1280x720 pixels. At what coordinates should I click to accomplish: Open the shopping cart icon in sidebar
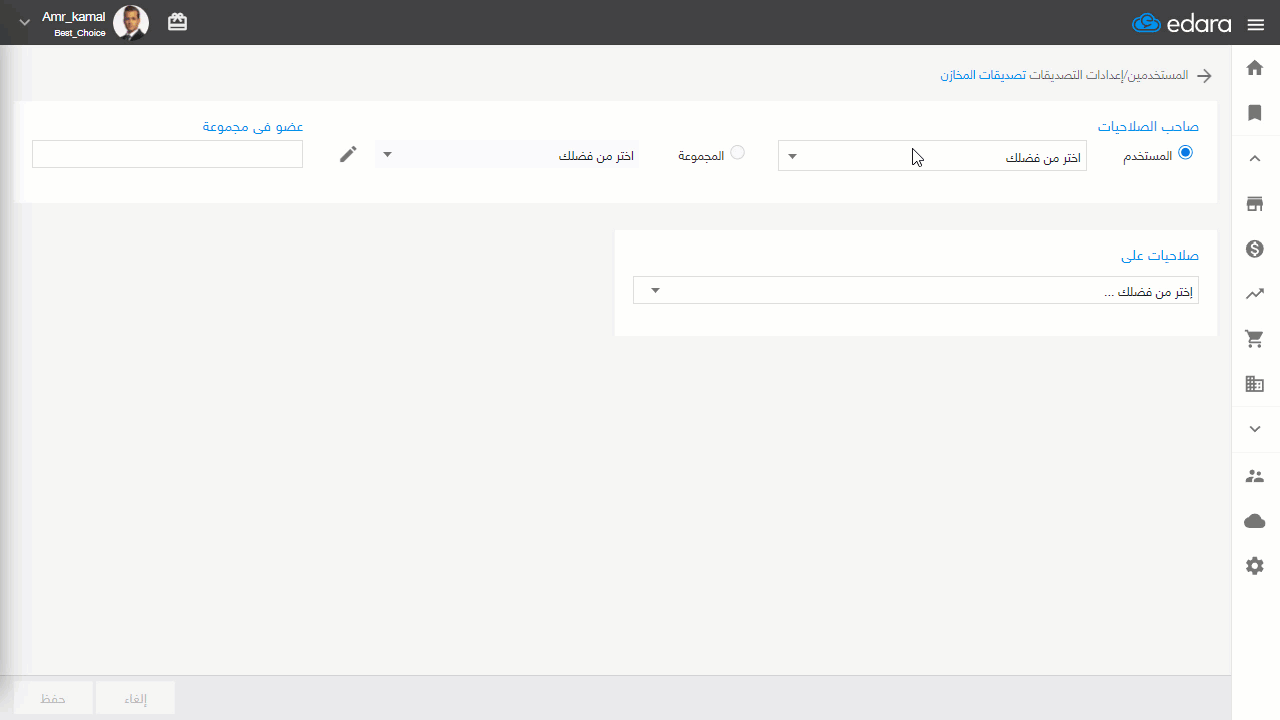point(1255,339)
